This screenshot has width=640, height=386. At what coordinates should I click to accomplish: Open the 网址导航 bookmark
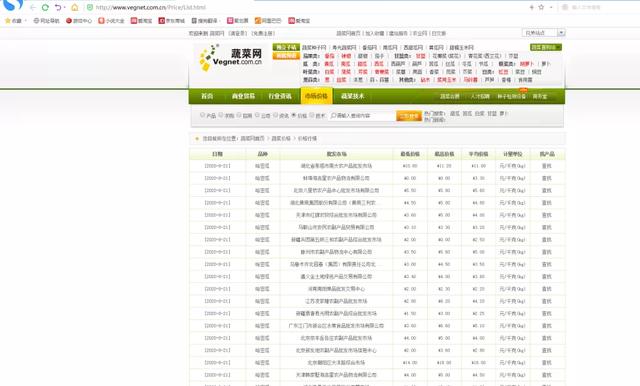[47, 20]
